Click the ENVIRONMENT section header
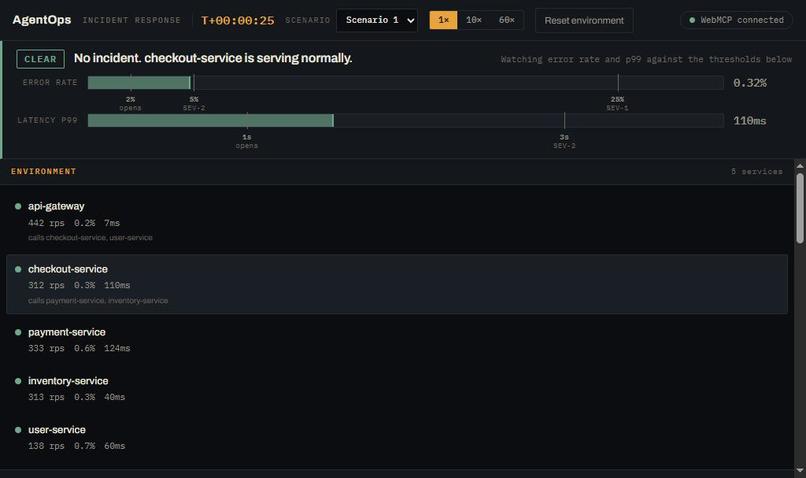806x478 pixels. (44, 171)
